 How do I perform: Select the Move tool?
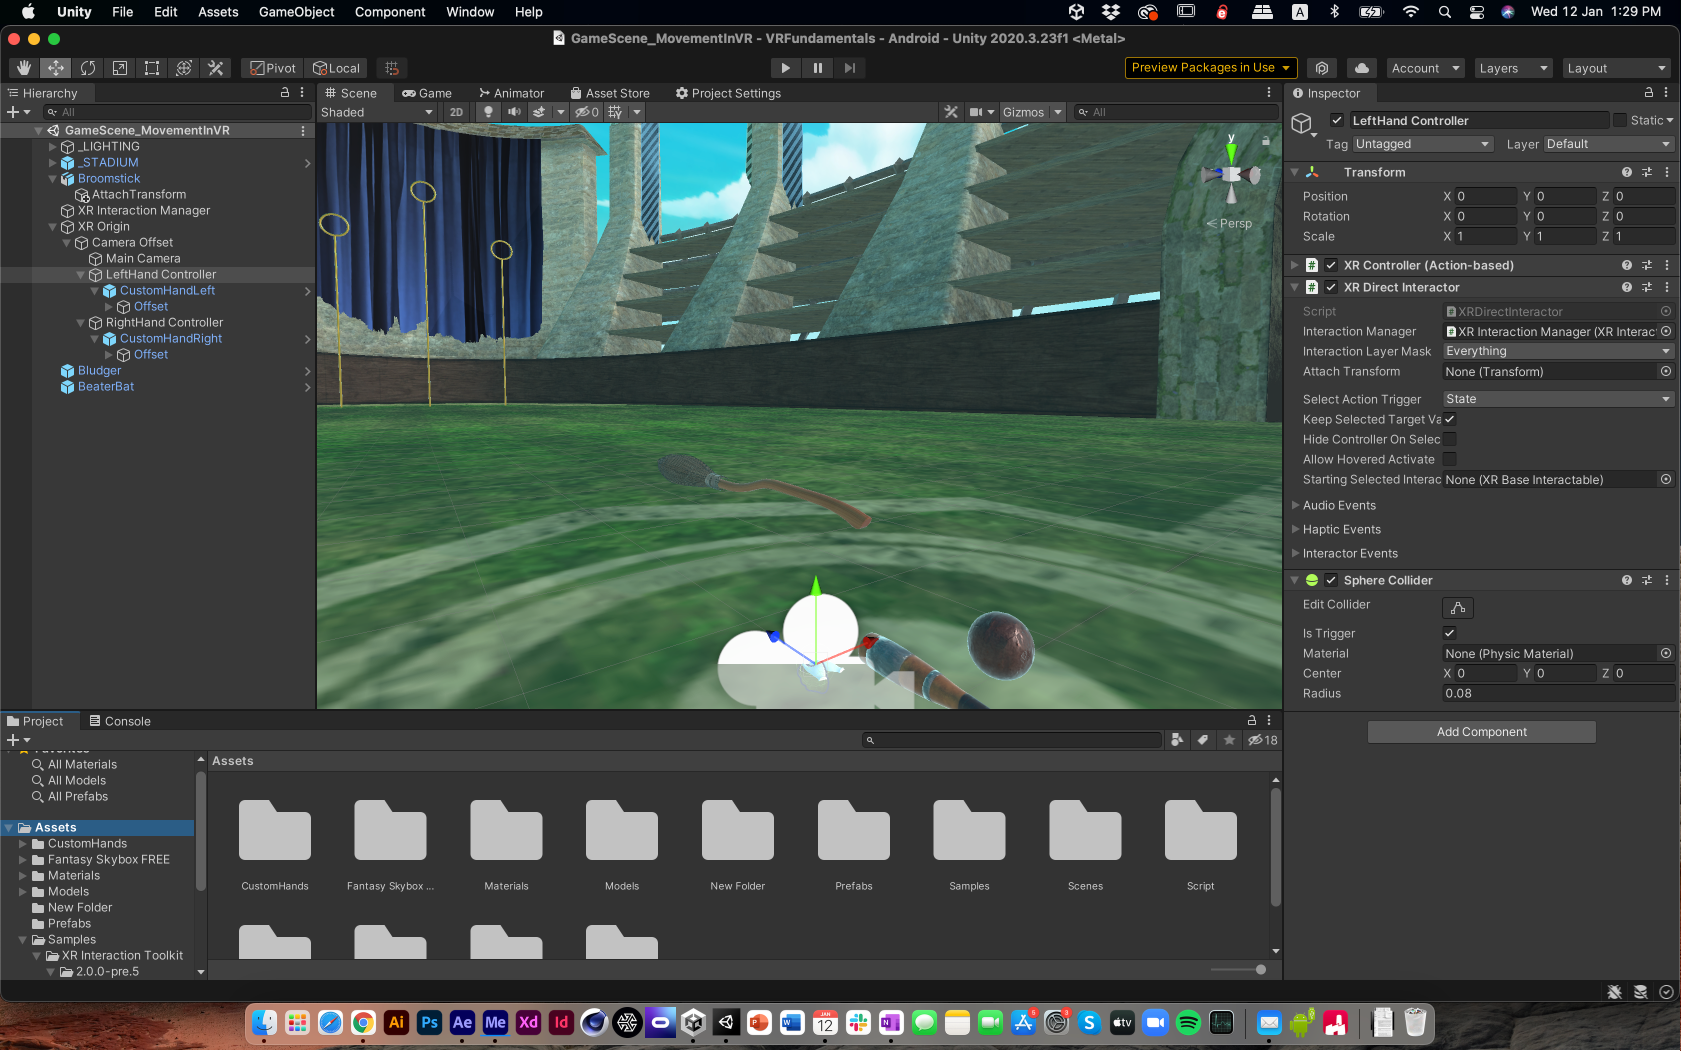pos(56,68)
